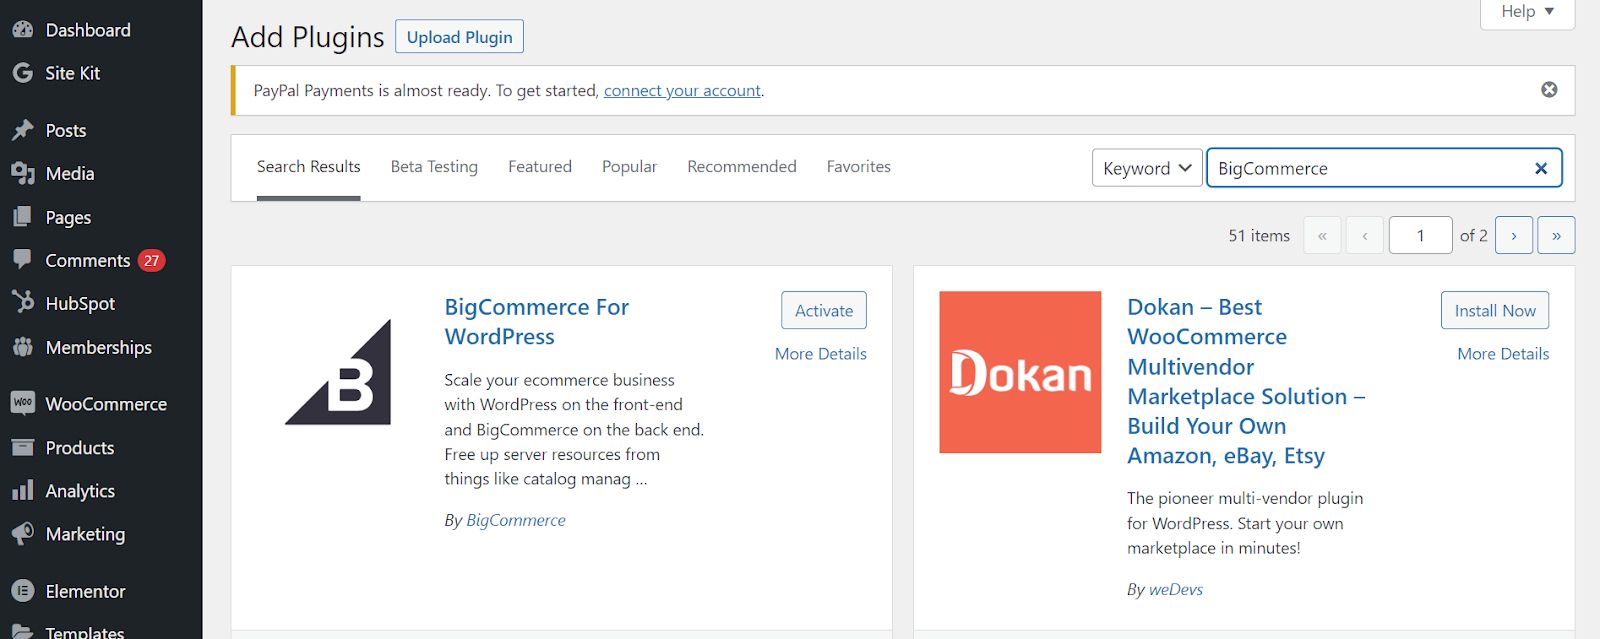Expand the Help panel

1527,12
